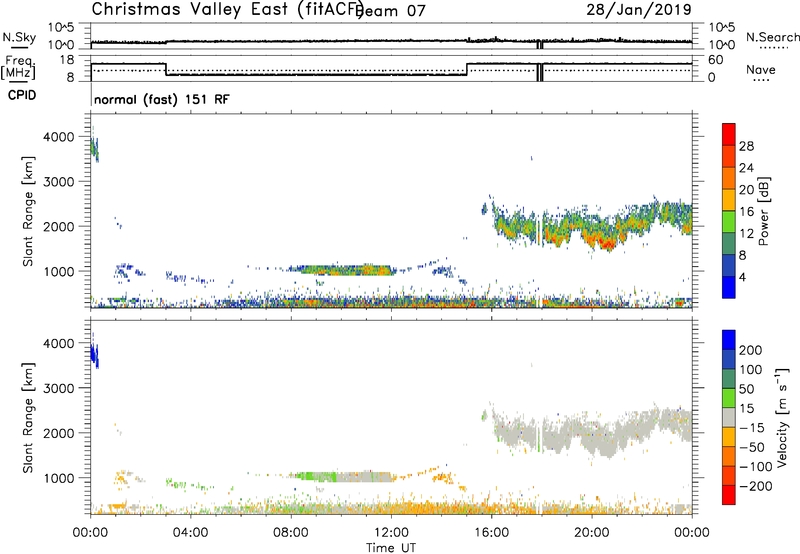
Task: Click the velocity scale value -200
Action: coord(756,486)
